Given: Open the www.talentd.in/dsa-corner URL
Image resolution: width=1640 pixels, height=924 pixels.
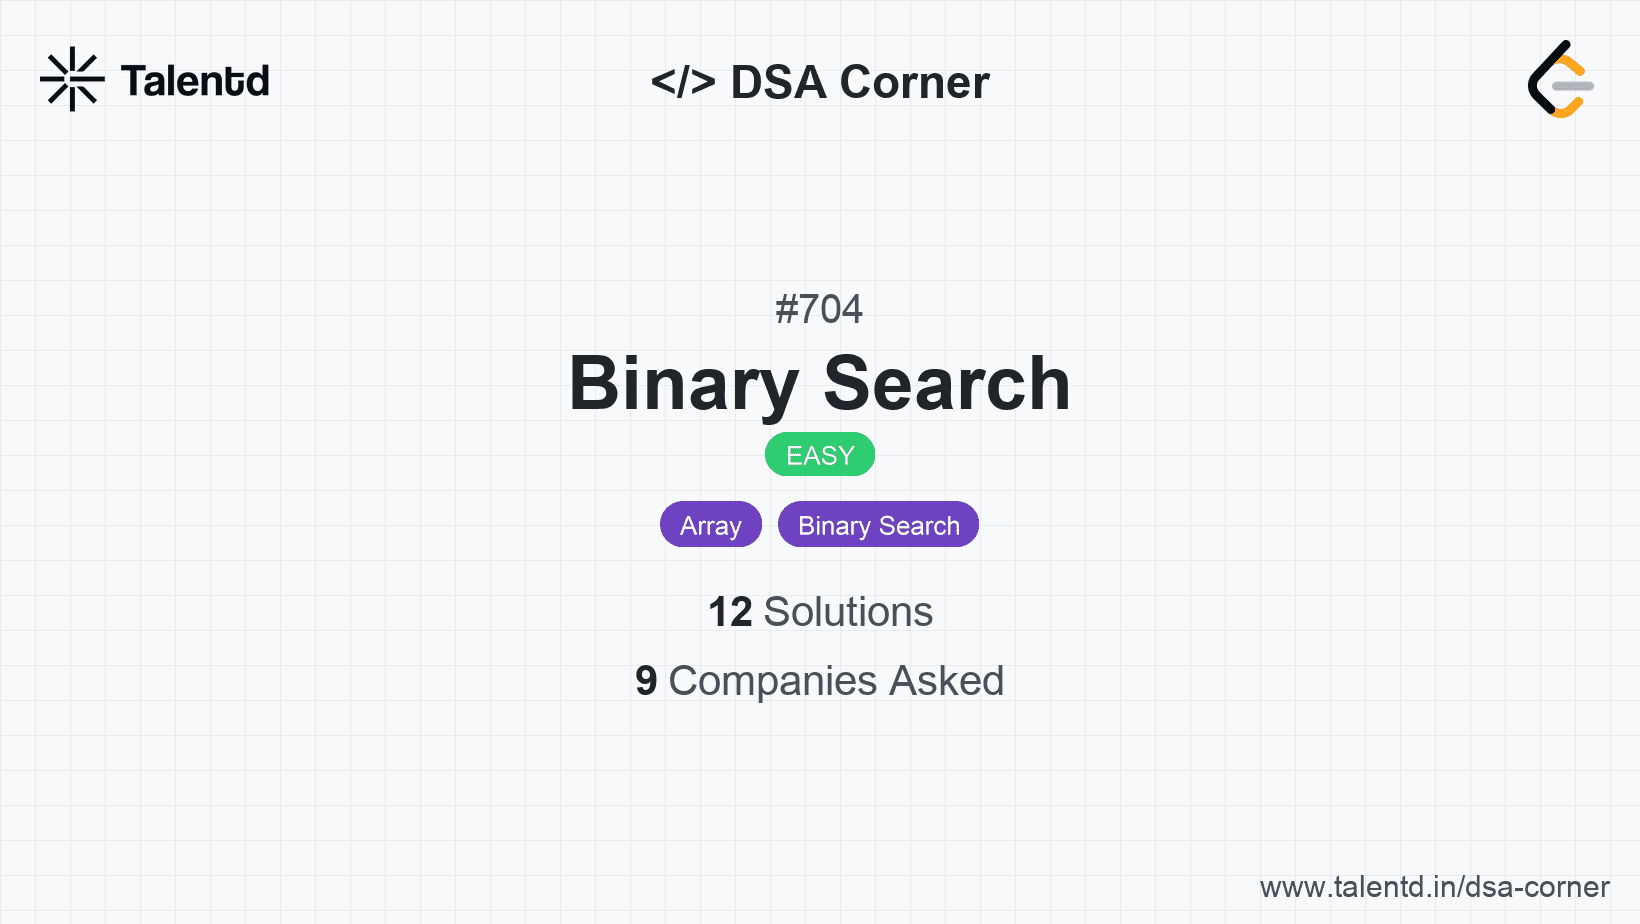Looking at the screenshot, I should point(1434,887).
